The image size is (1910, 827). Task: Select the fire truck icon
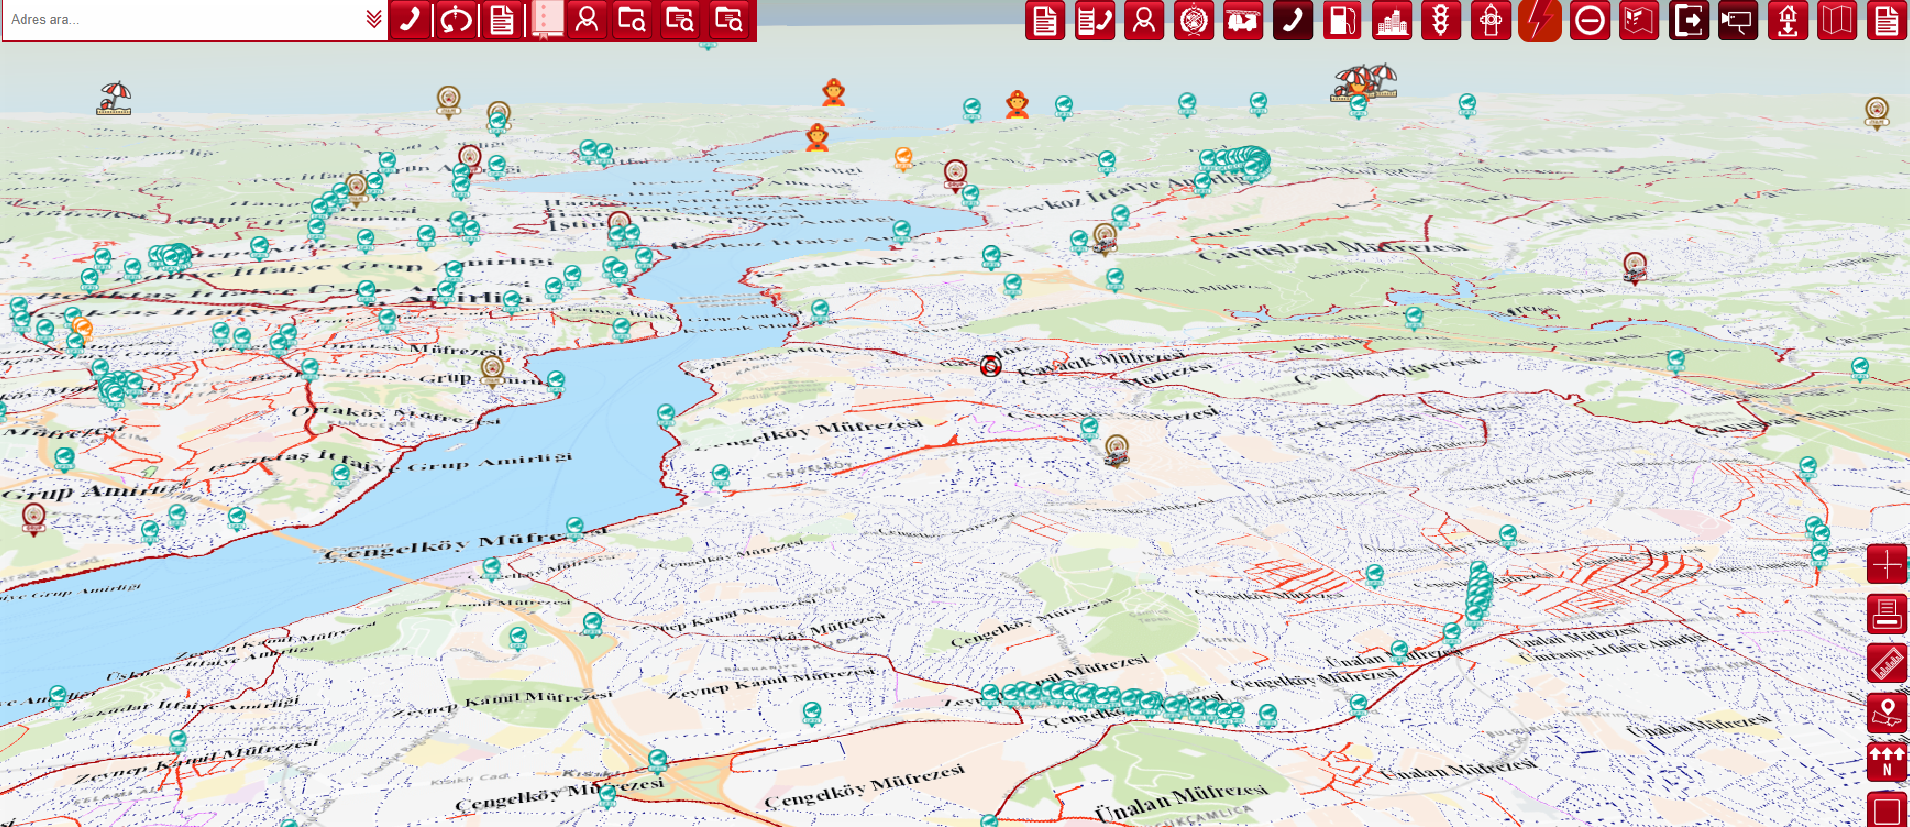pyautogui.click(x=1243, y=20)
